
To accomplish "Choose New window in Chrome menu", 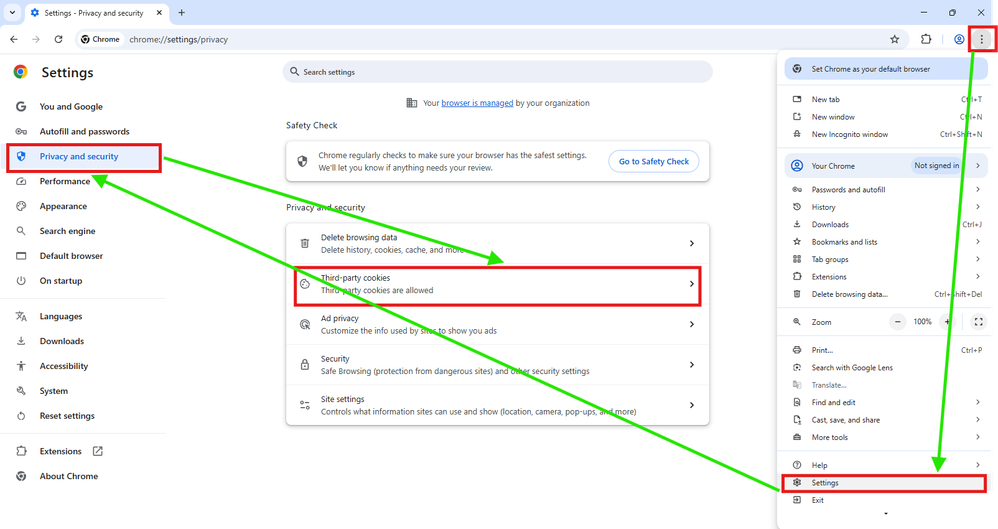I will coord(886,117).
